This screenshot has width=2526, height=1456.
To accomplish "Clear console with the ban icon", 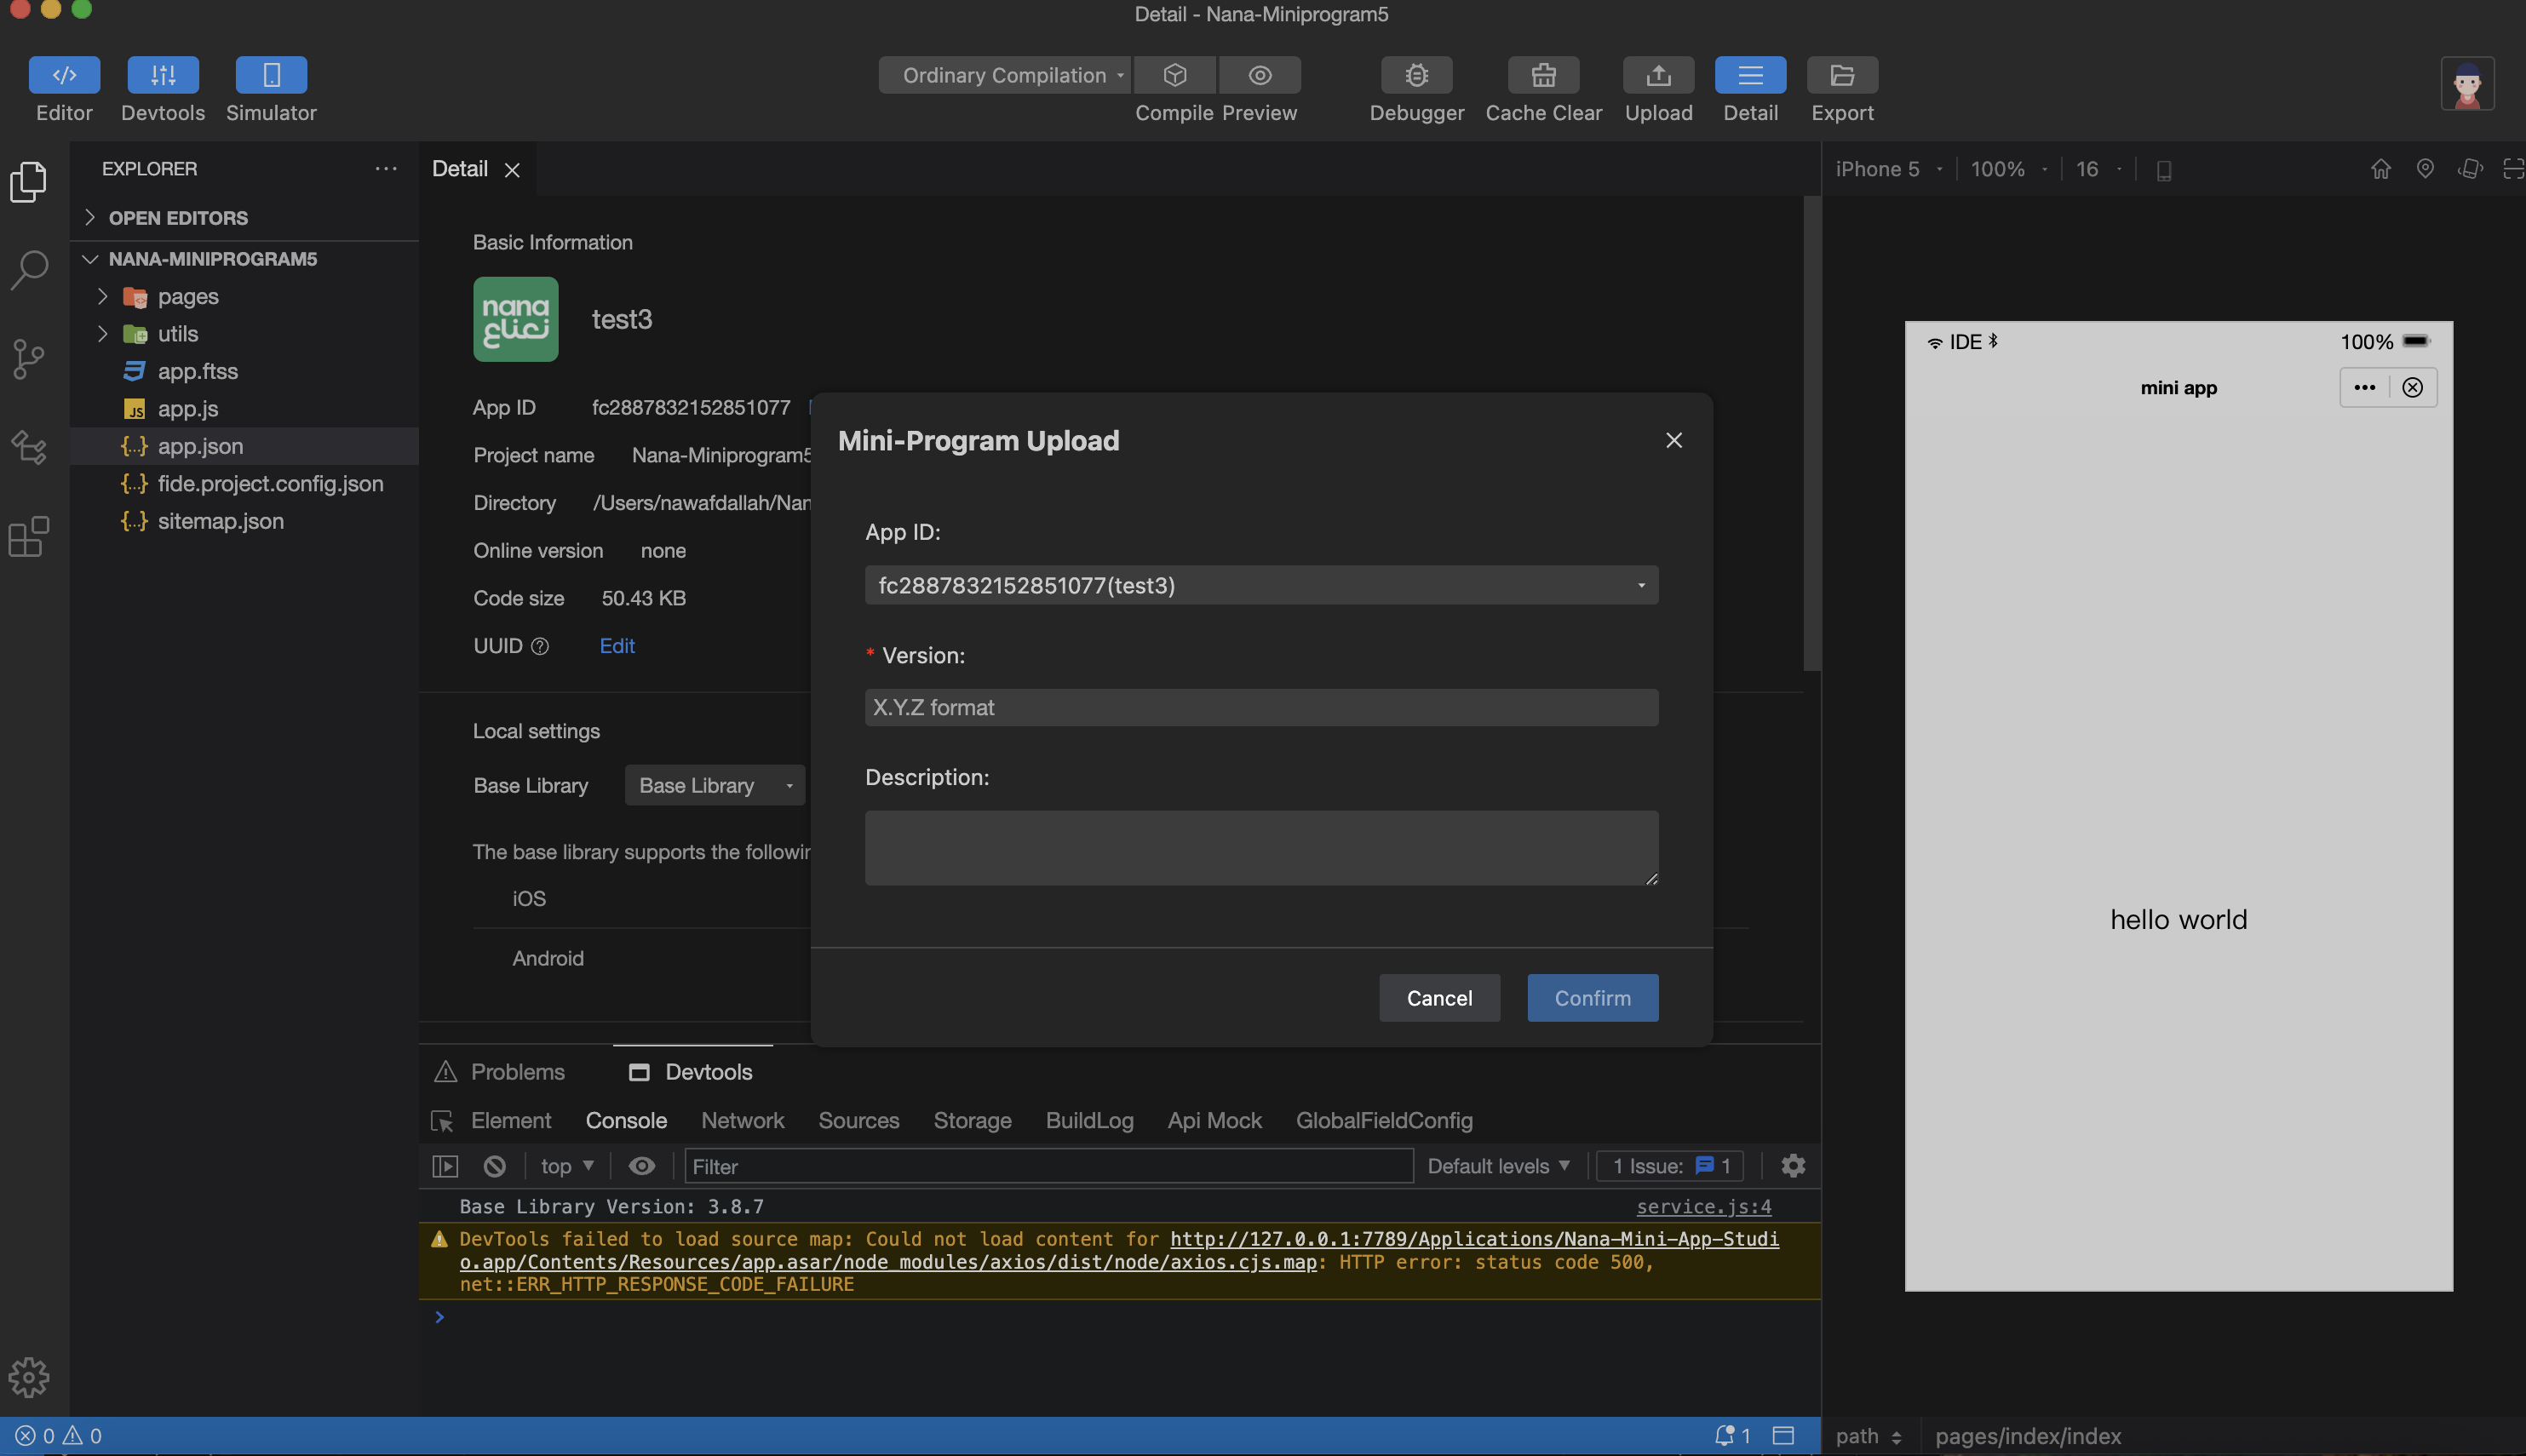I will pyautogui.click(x=494, y=1166).
